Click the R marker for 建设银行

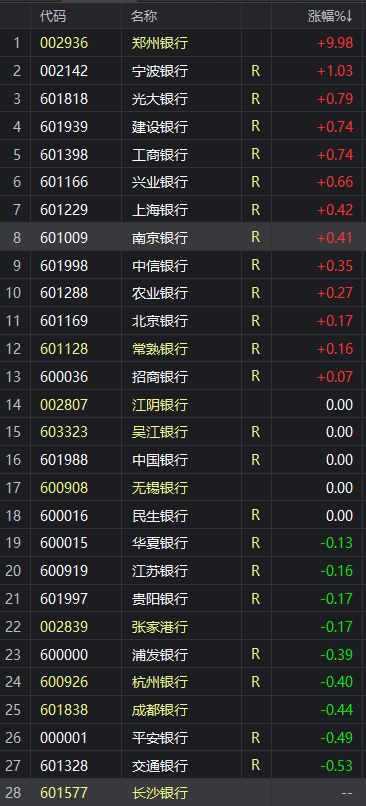[x=255, y=126]
